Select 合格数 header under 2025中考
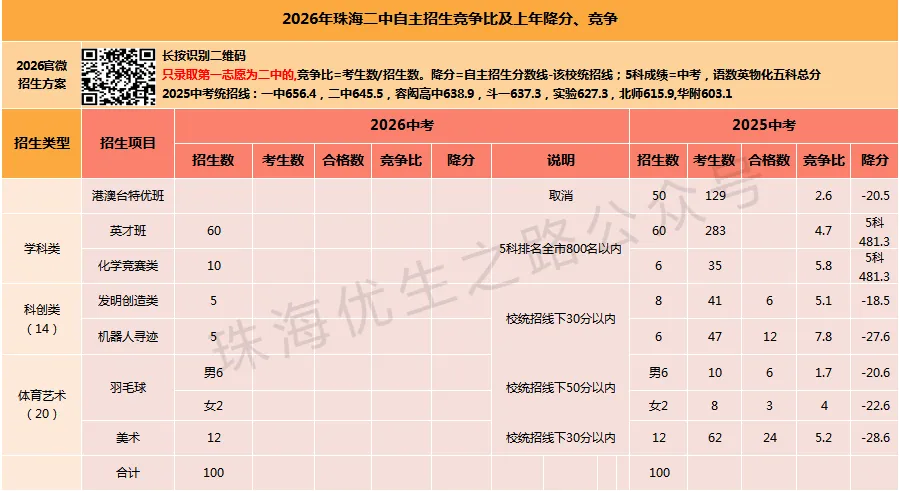 769,161
